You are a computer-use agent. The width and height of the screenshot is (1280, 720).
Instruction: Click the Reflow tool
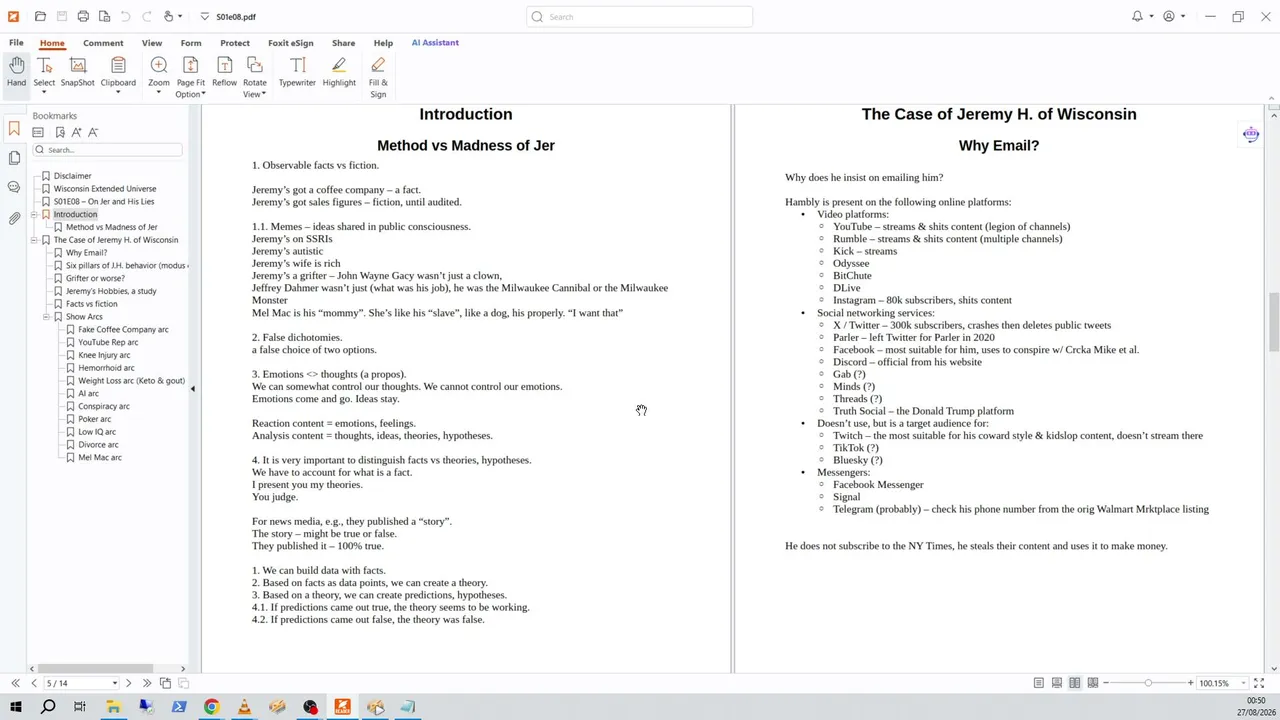(x=224, y=72)
